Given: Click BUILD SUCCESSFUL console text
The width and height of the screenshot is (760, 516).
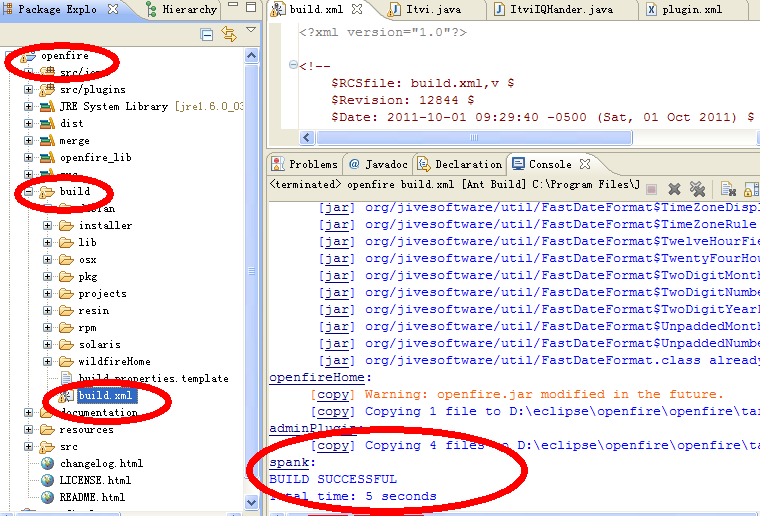Looking at the screenshot, I should 333,480.
